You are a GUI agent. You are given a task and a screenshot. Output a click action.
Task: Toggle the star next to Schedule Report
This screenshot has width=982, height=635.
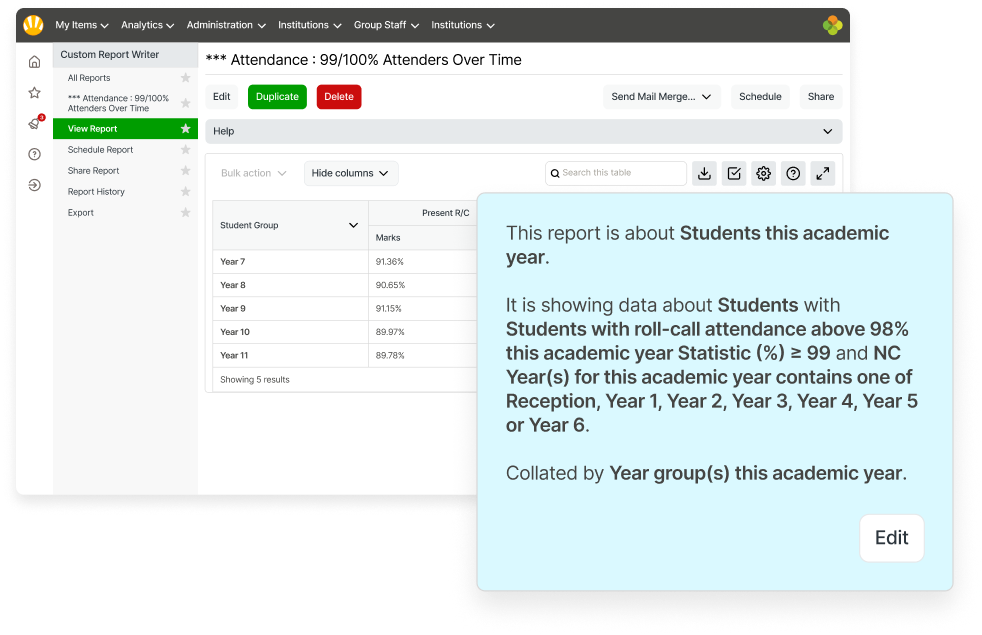184,149
